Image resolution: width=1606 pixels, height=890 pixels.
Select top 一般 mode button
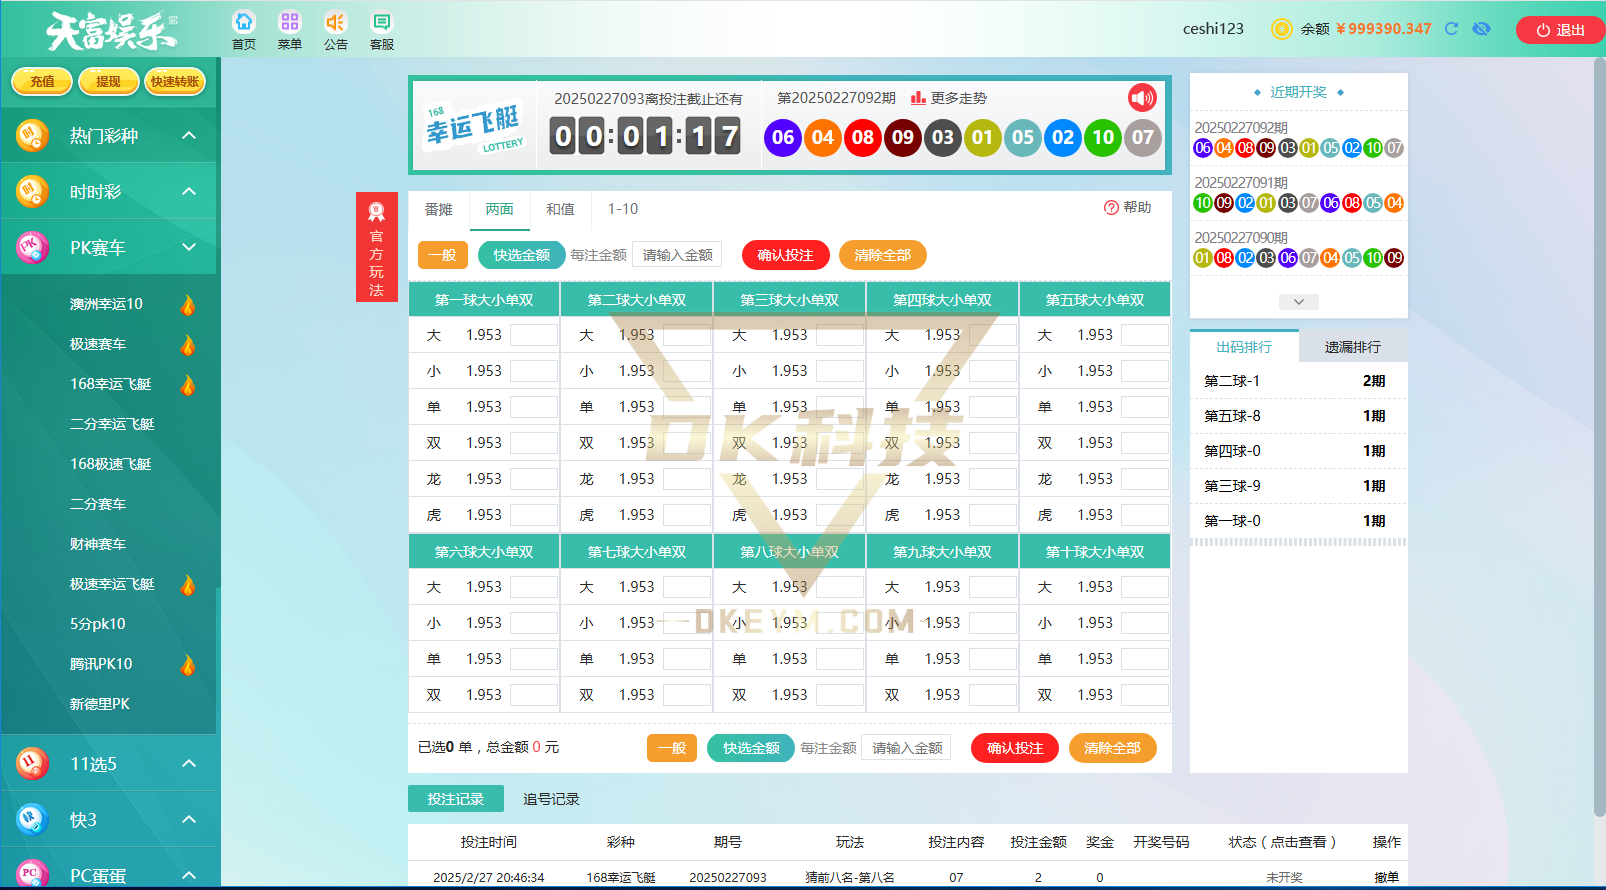coord(442,255)
